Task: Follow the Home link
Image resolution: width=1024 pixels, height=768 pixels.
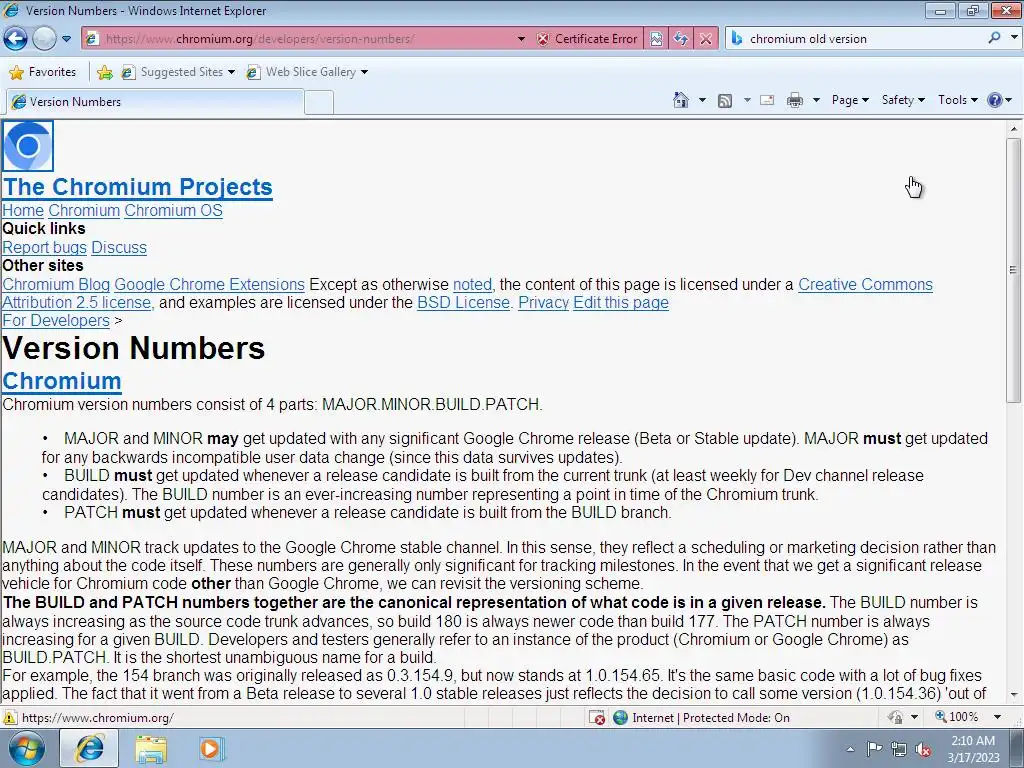Action: pos(23,210)
